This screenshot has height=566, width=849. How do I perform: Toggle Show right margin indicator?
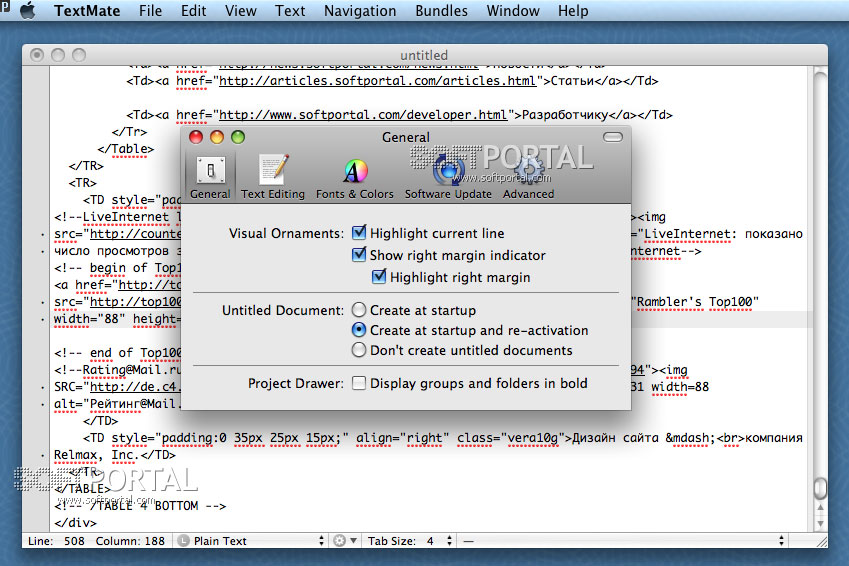358,255
